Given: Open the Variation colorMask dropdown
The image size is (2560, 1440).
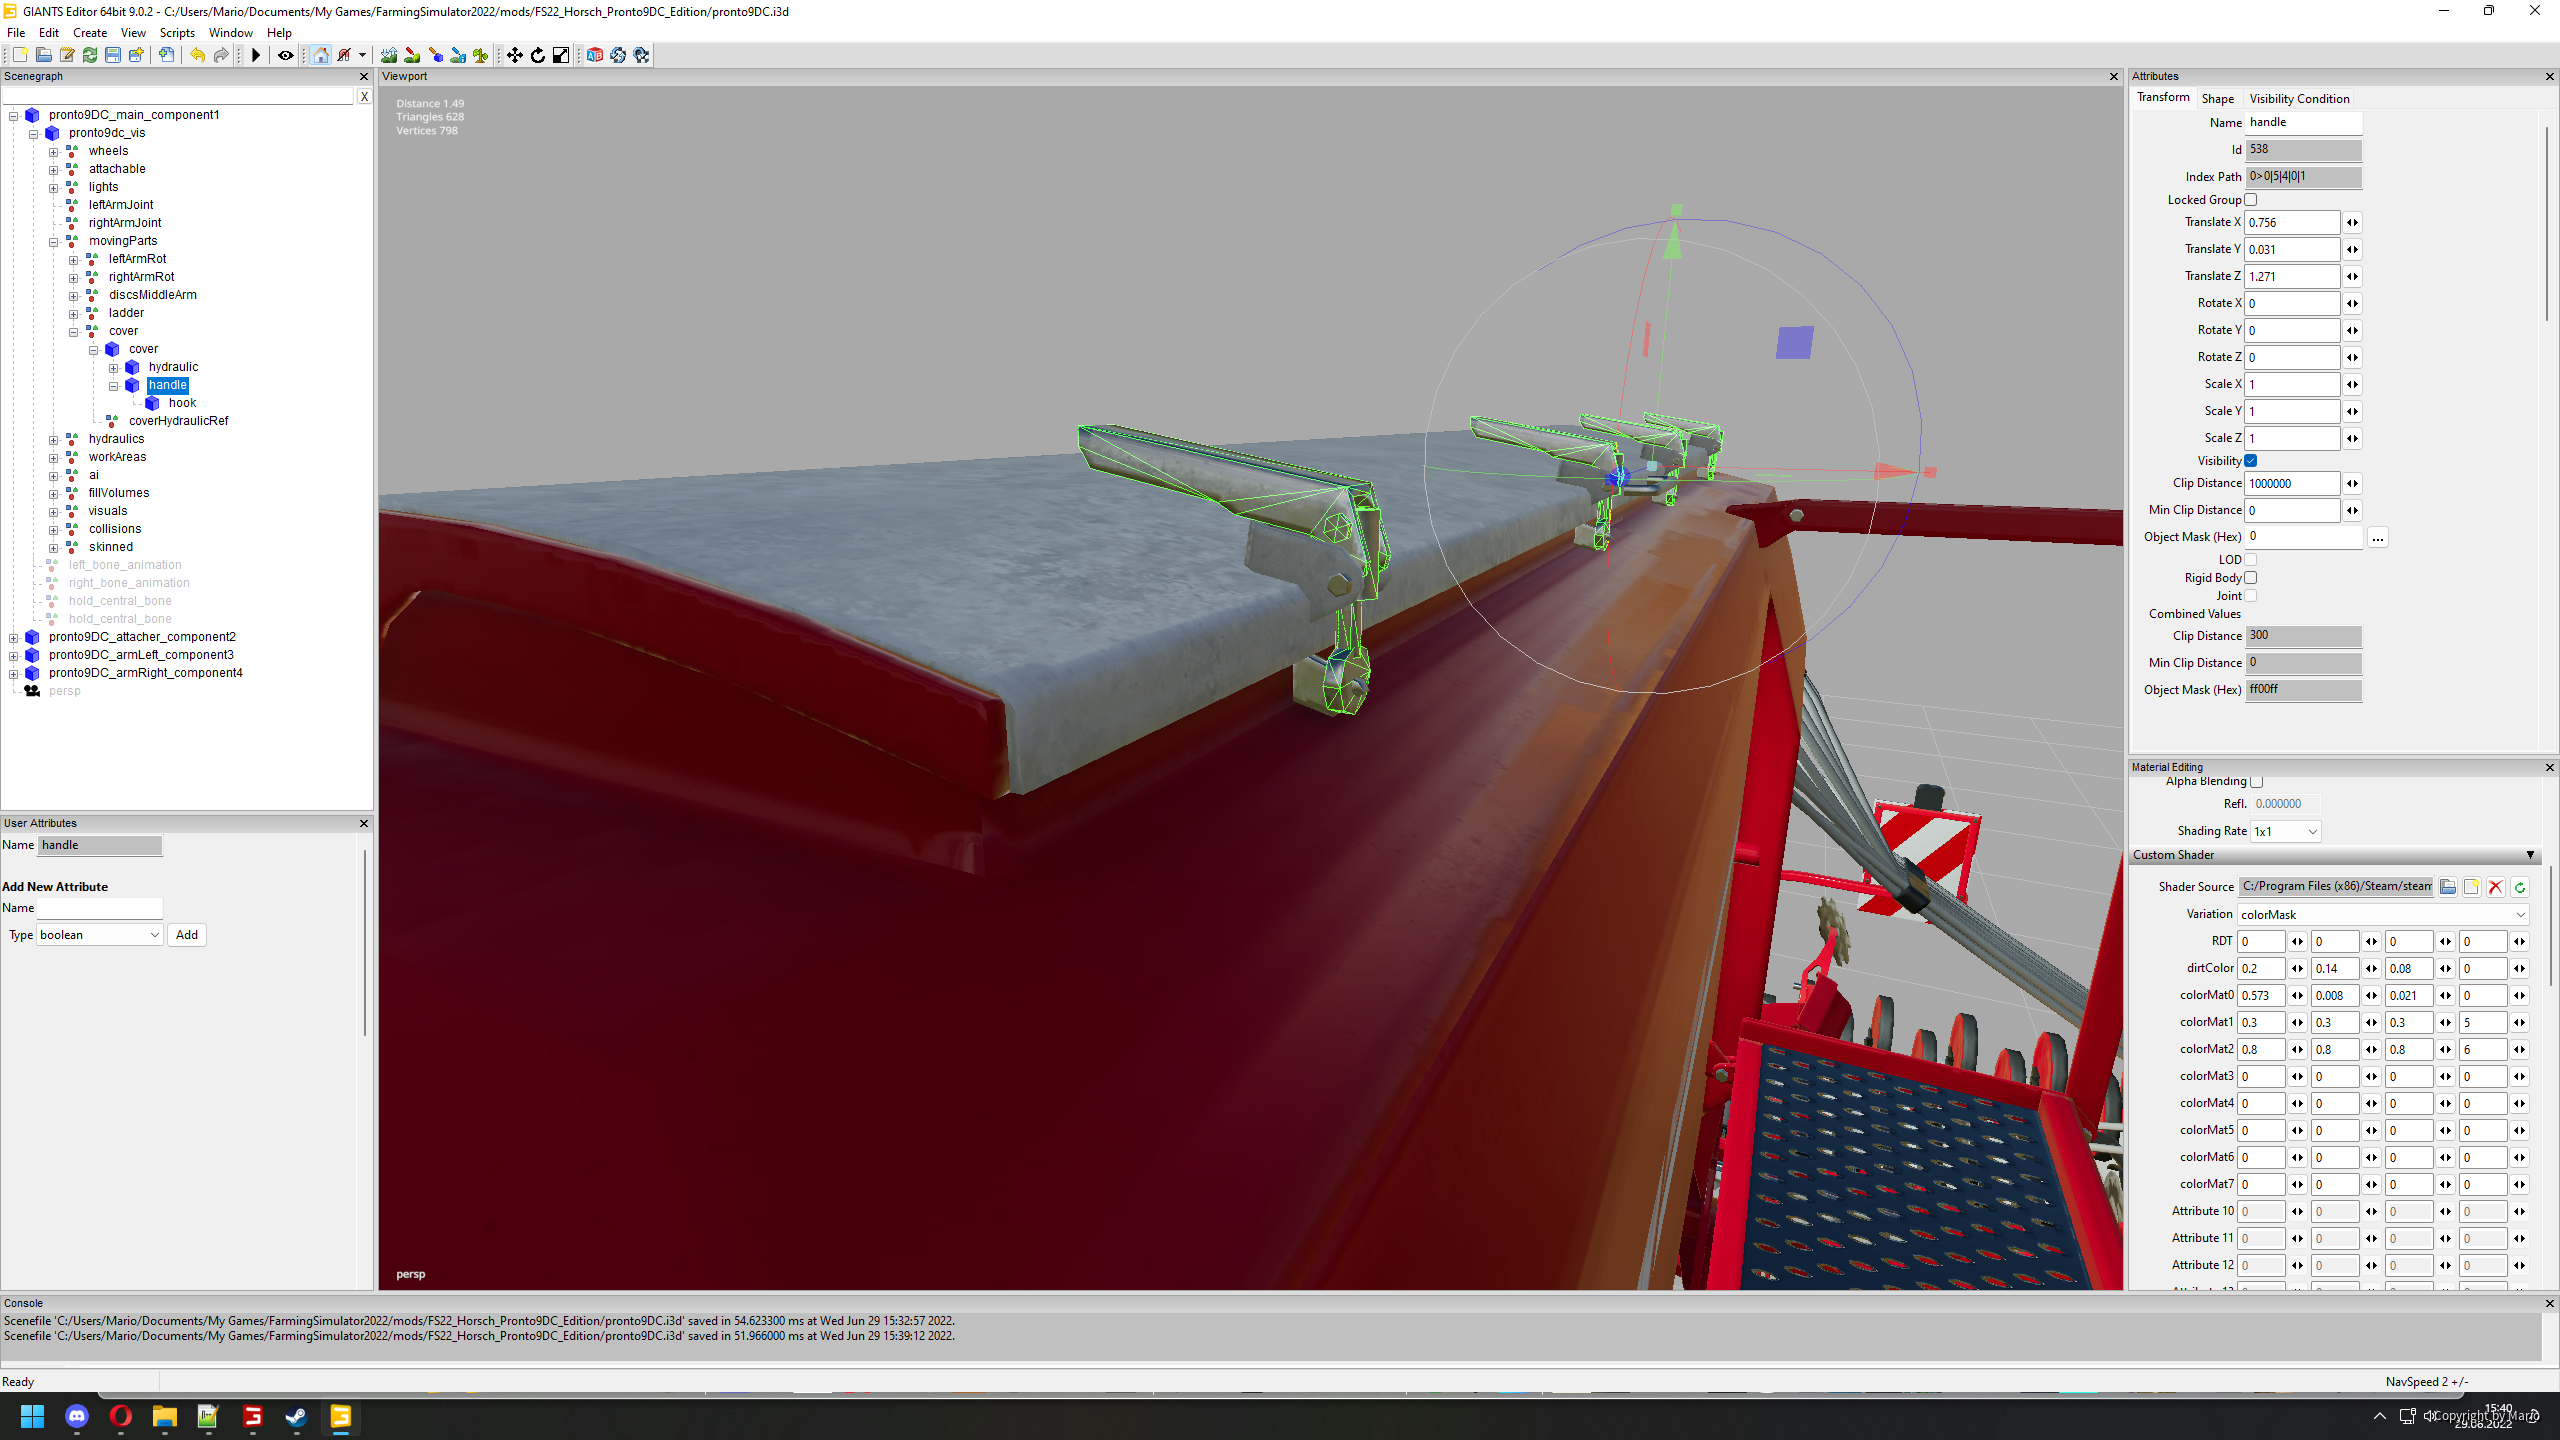Looking at the screenshot, I should [2384, 914].
